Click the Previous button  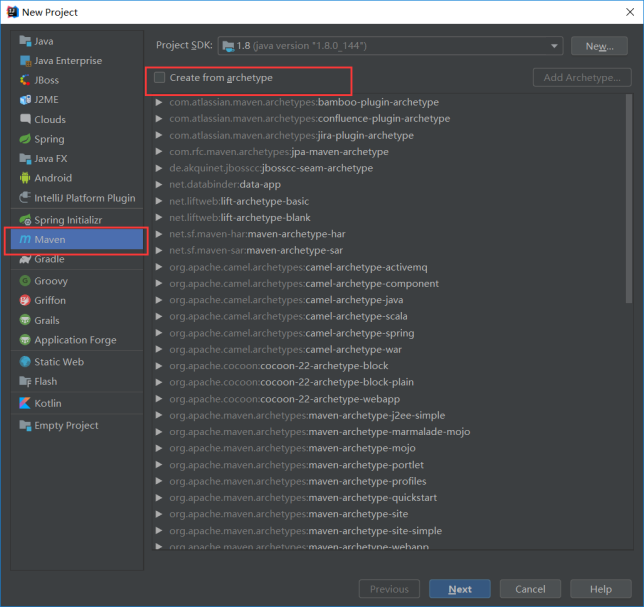(389, 589)
